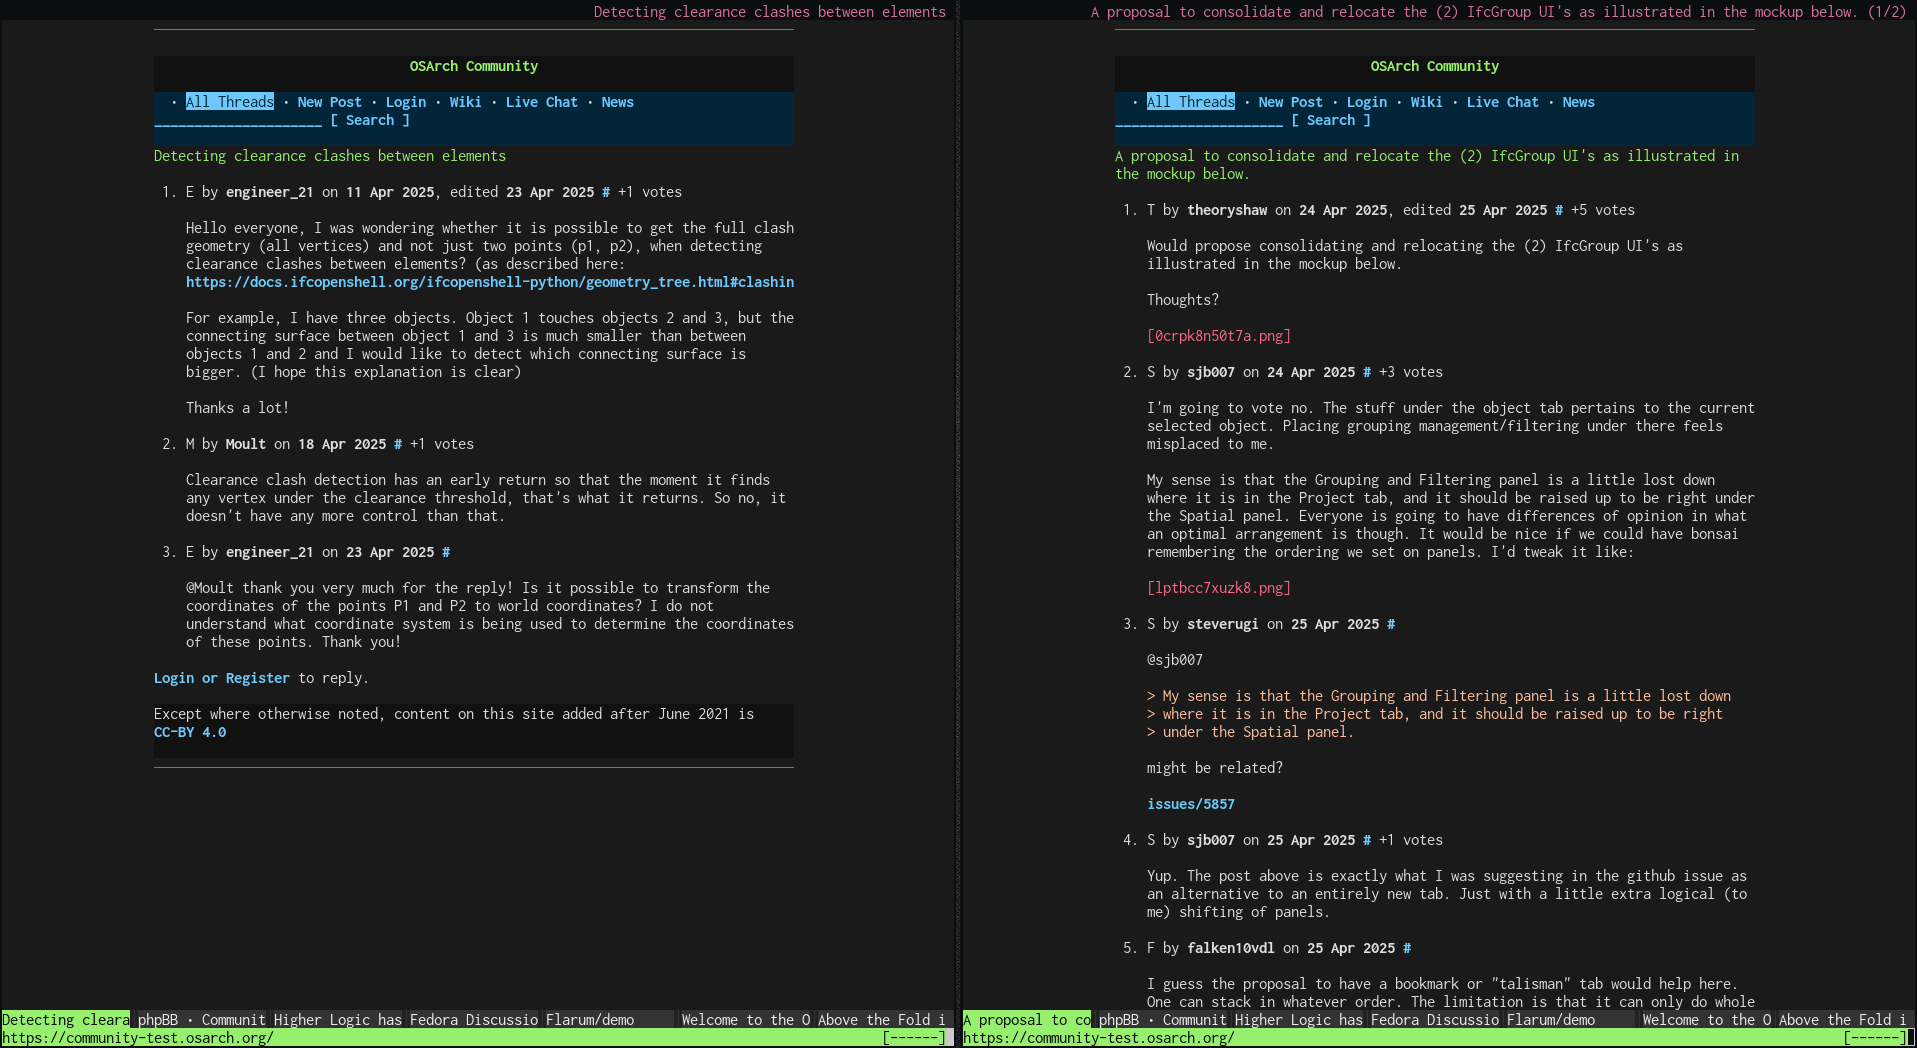1917x1048 pixels.
Task: Open the issues/5857 link
Action: point(1191,804)
